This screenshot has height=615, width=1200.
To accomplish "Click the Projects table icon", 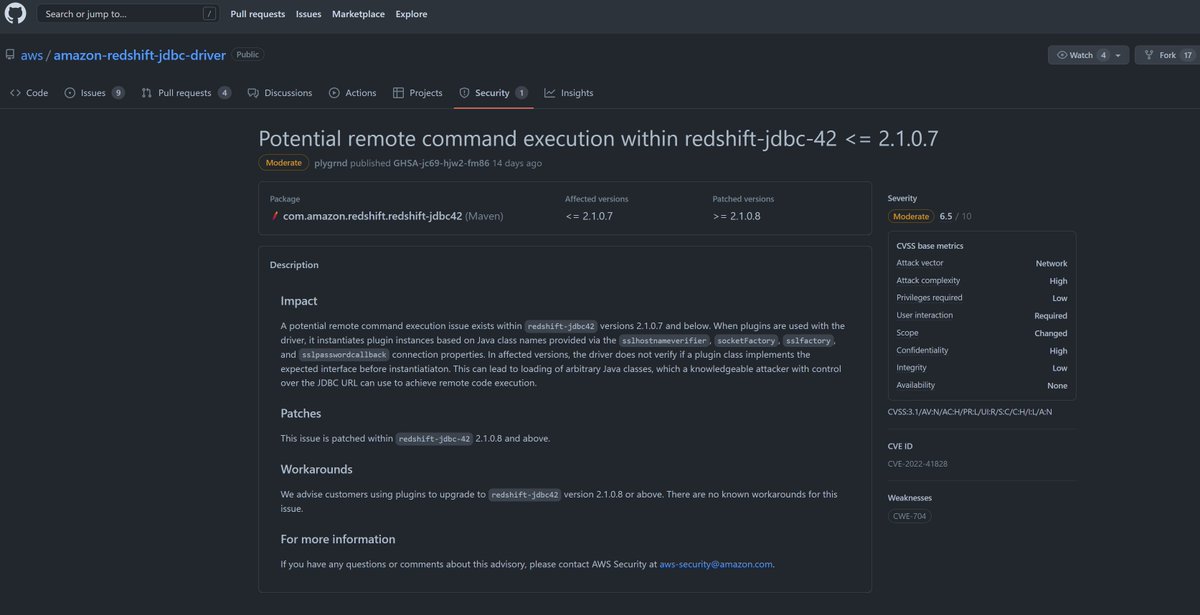I will (399, 93).
